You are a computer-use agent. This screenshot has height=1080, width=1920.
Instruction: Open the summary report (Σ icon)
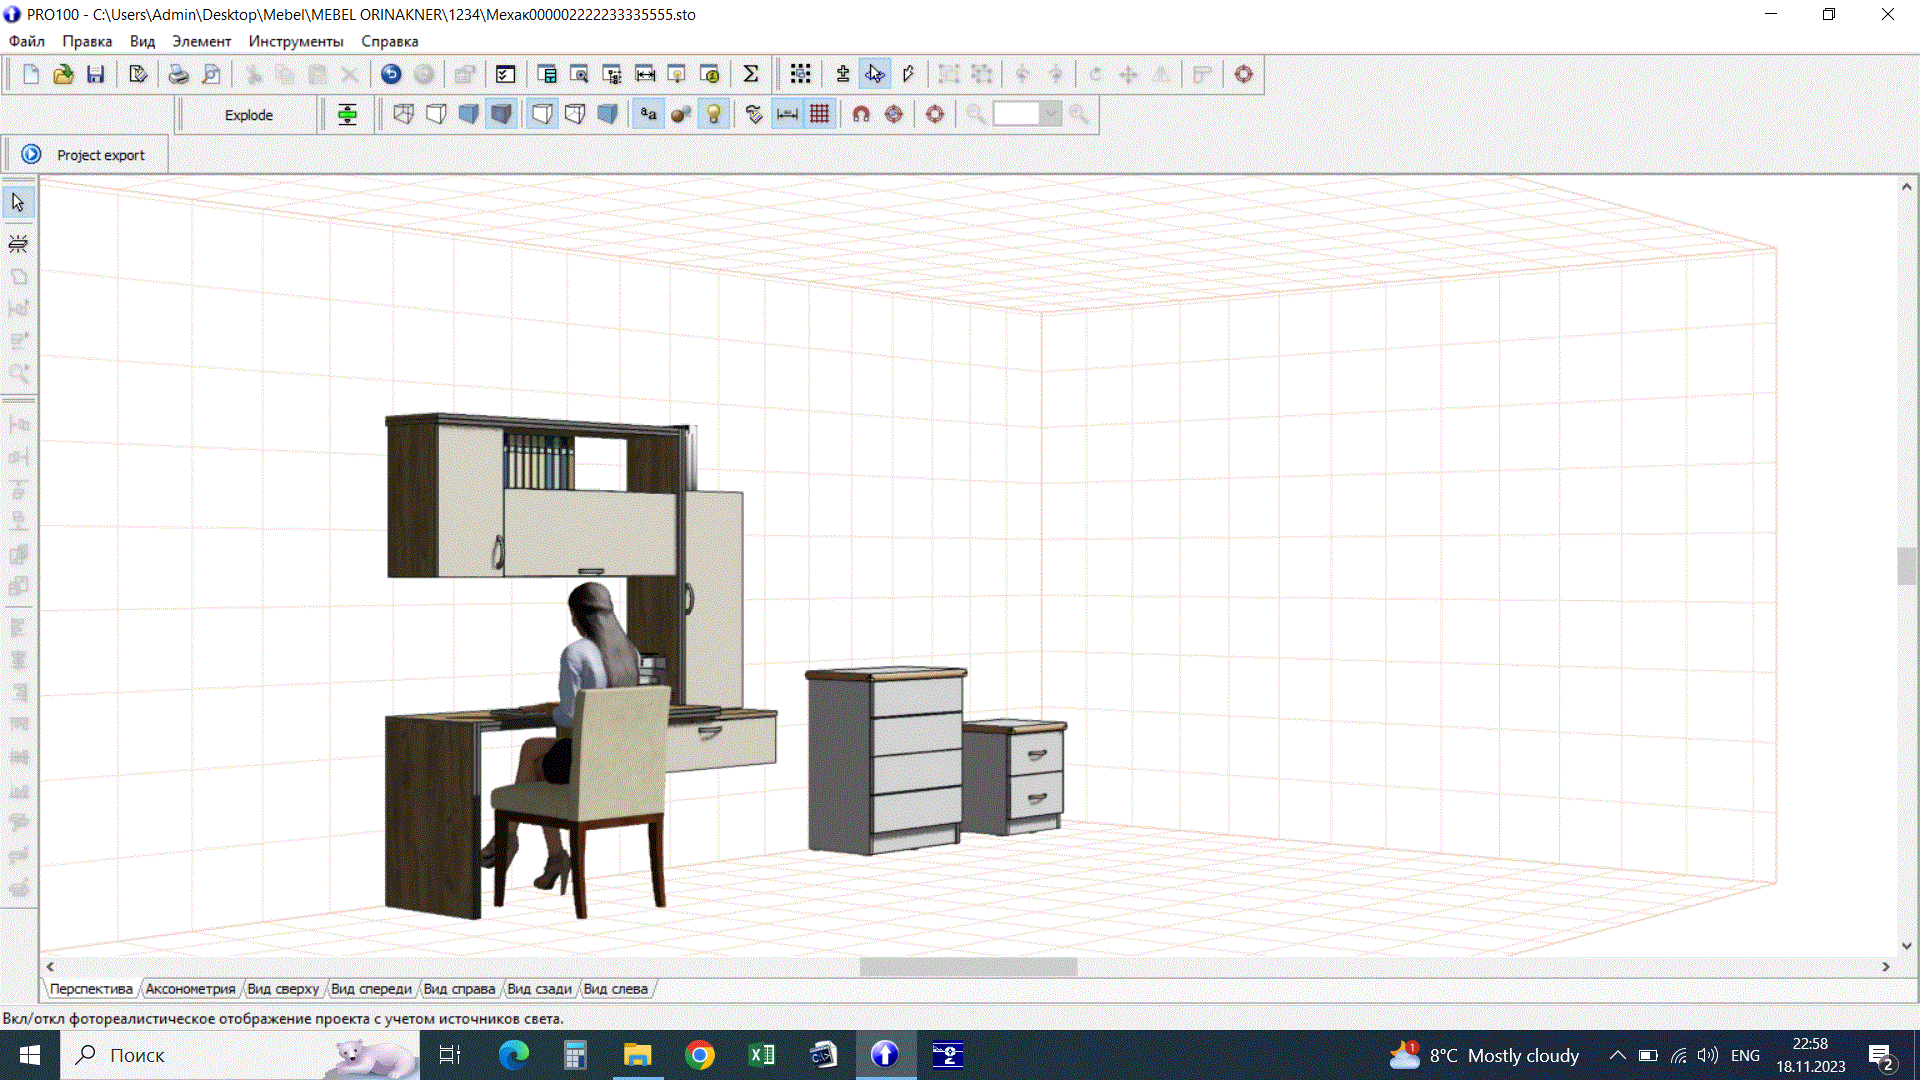[752, 74]
